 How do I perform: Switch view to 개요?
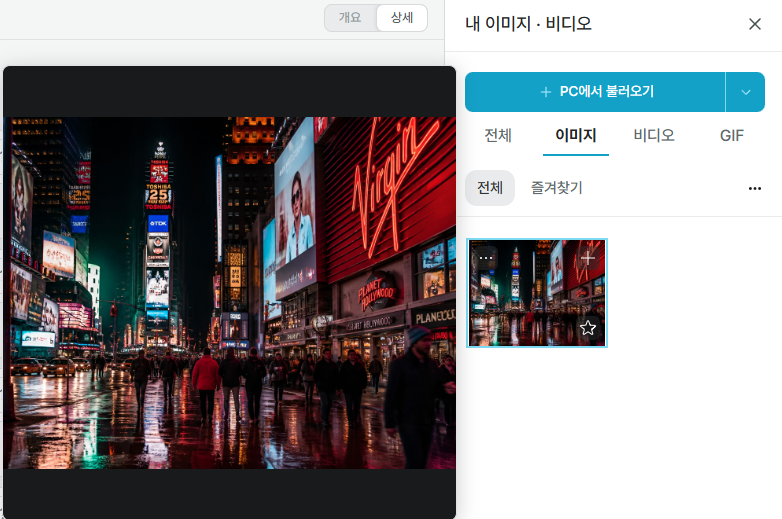pyautogui.click(x=350, y=17)
